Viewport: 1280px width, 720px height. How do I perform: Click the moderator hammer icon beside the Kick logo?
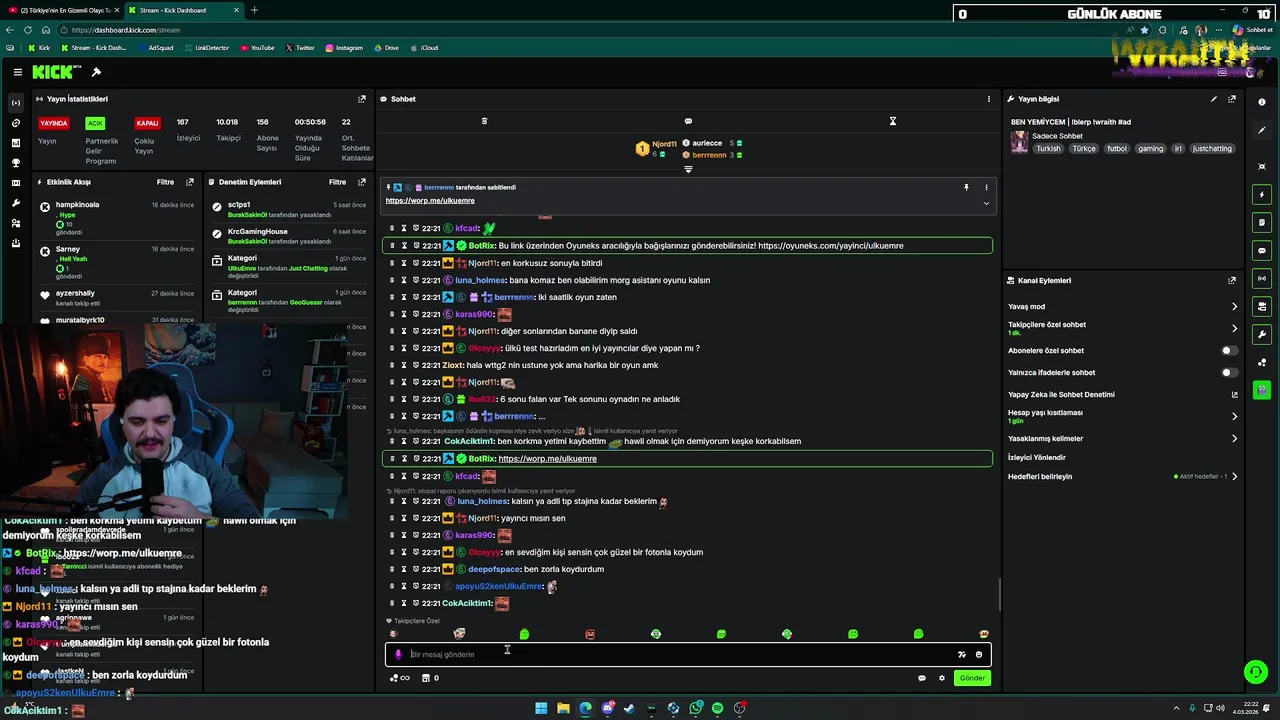96,72
